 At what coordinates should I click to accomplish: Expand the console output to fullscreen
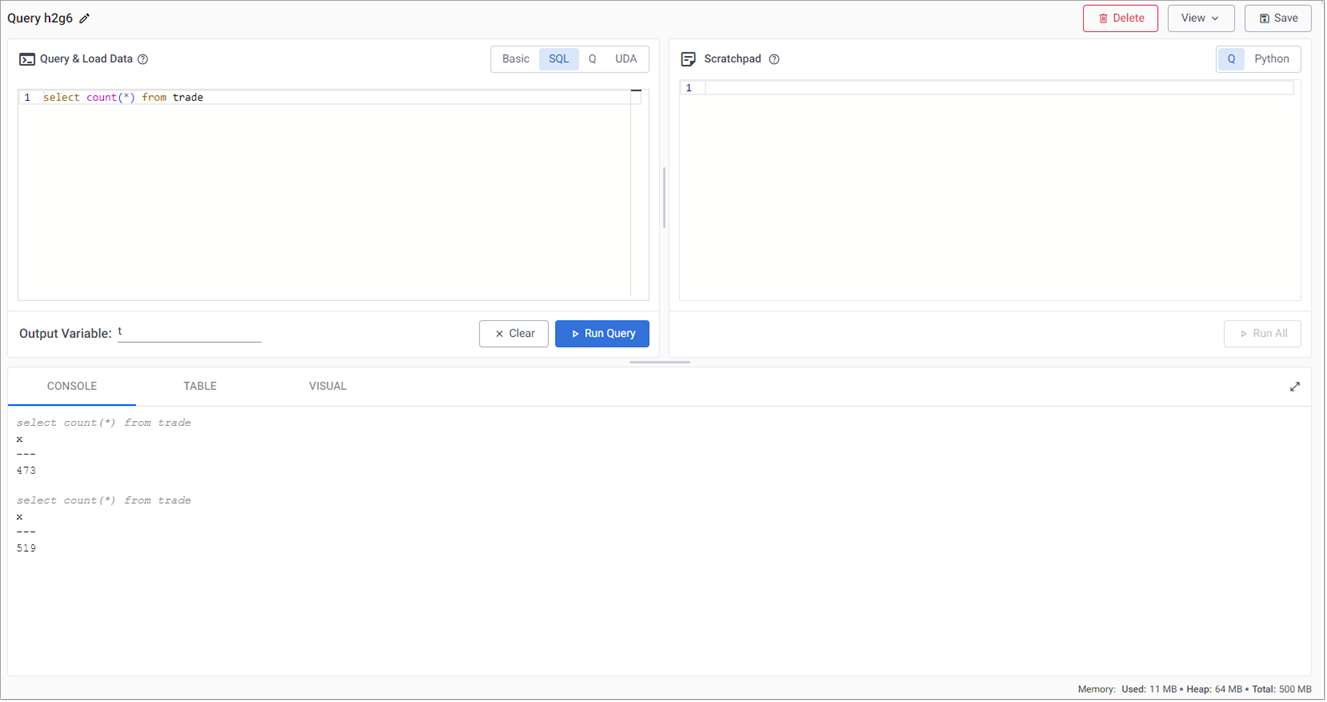tap(1295, 387)
